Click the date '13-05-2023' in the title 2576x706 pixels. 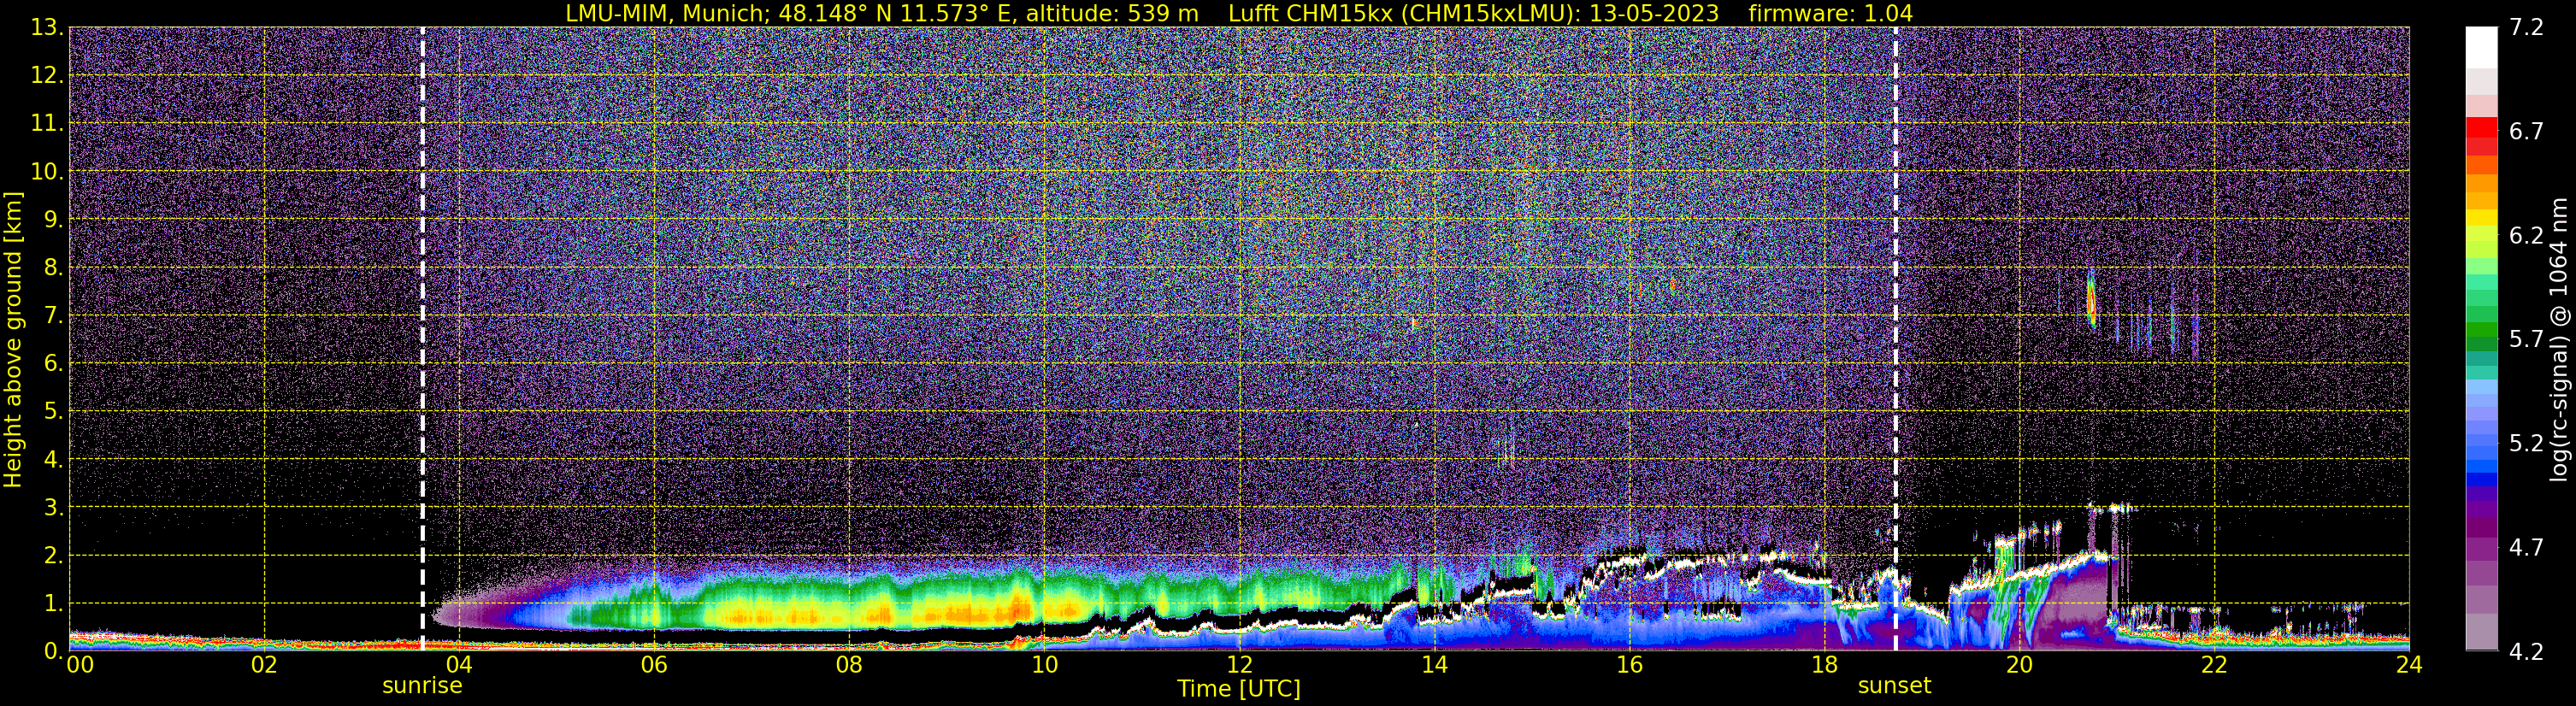click(x=1654, y=13)
